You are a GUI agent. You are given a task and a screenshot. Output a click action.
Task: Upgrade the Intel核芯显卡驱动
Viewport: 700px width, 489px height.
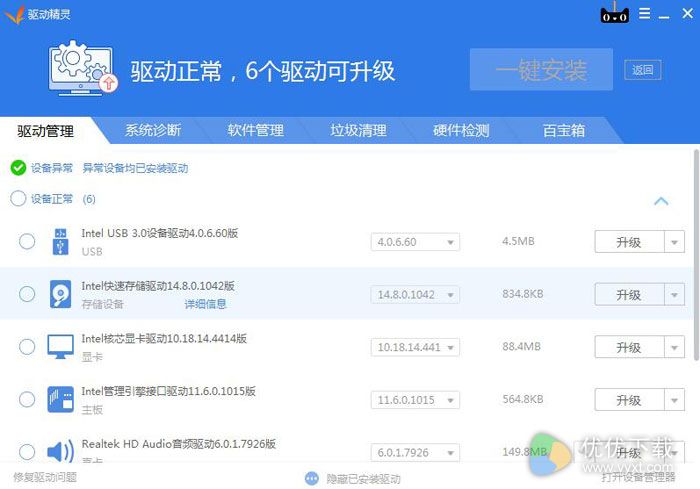click(629, 347)
